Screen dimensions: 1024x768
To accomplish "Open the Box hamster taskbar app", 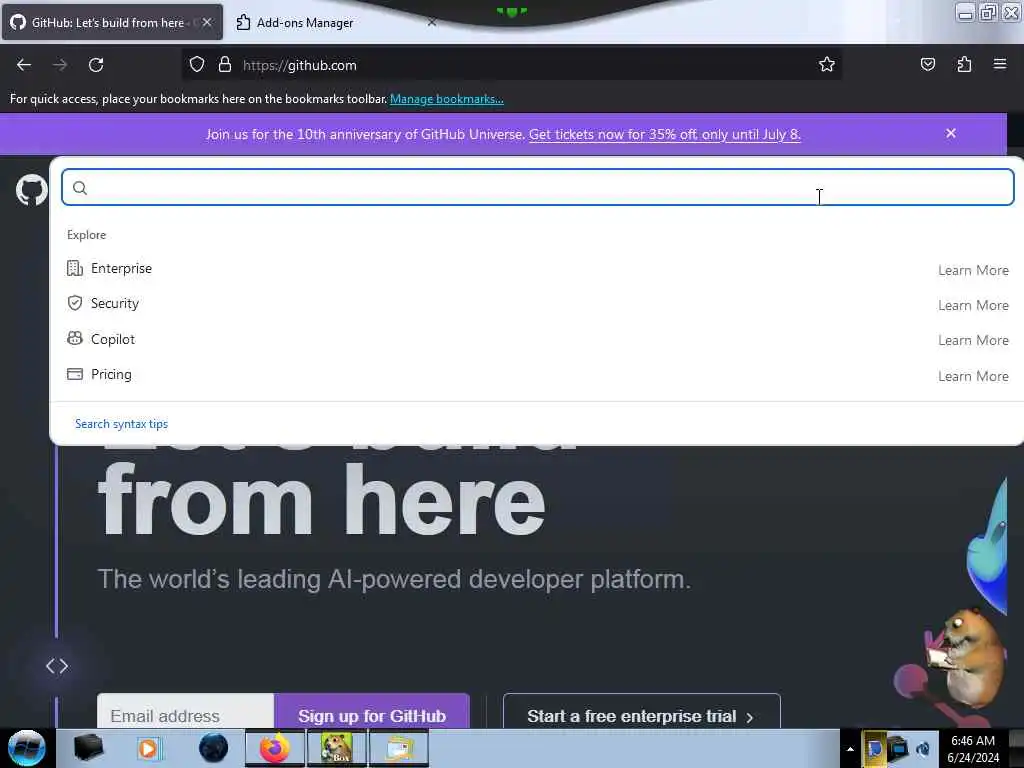I will click(336, 748).
